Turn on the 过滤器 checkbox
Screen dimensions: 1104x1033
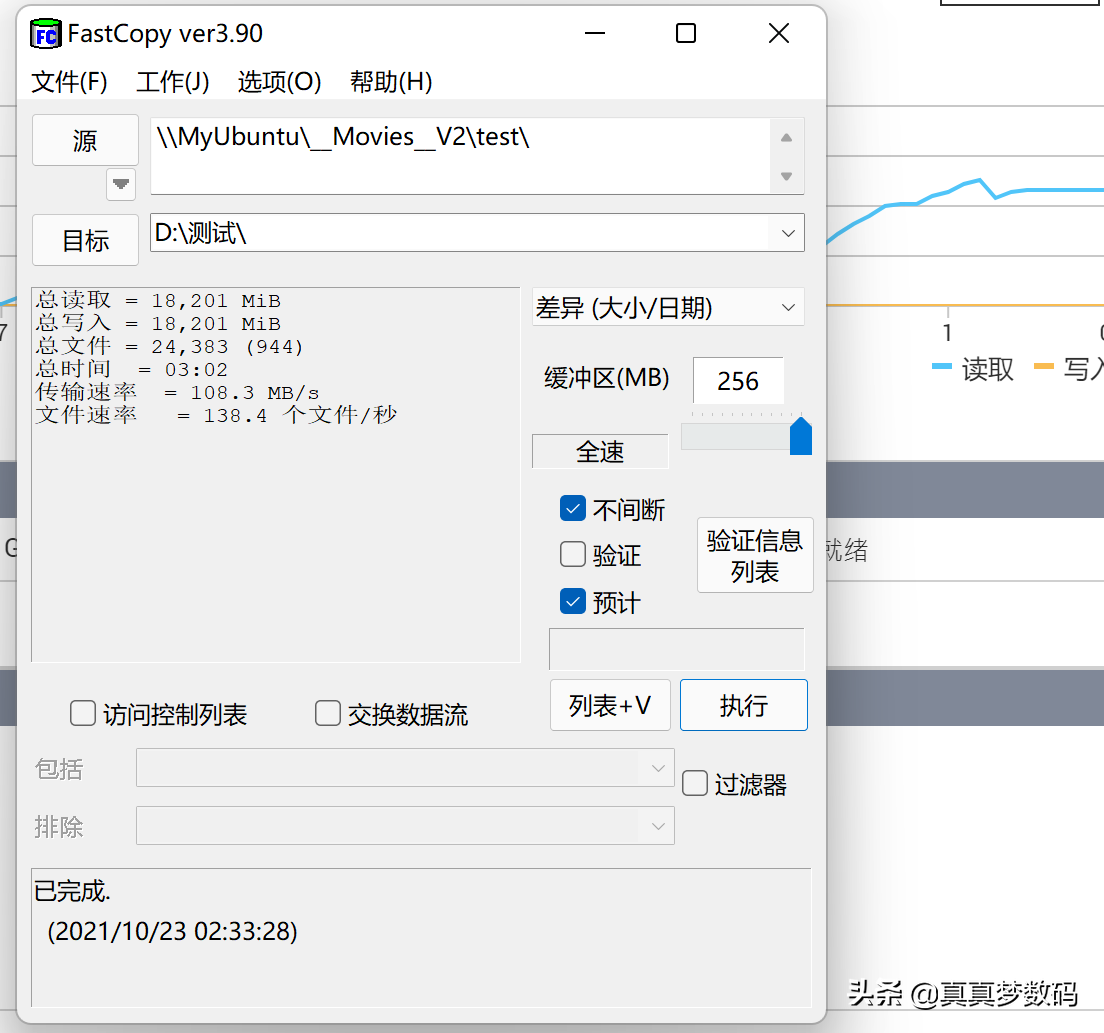695,783
